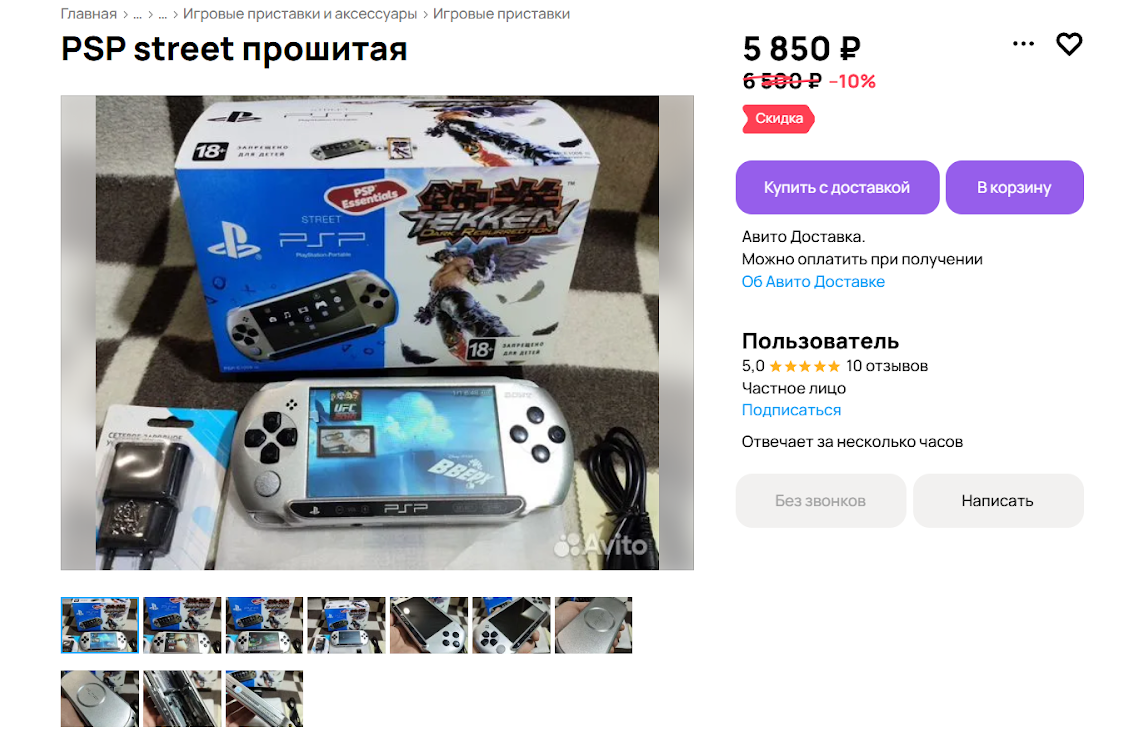This screenshot has width=1143, height=751.
Task: Select the first photo thumbnail
Action: [100, 625]
